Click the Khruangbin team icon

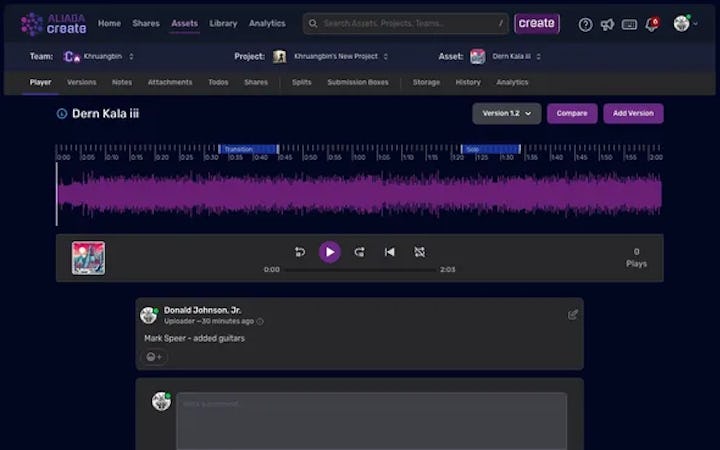pyautogui.click(x=72, y=56)
